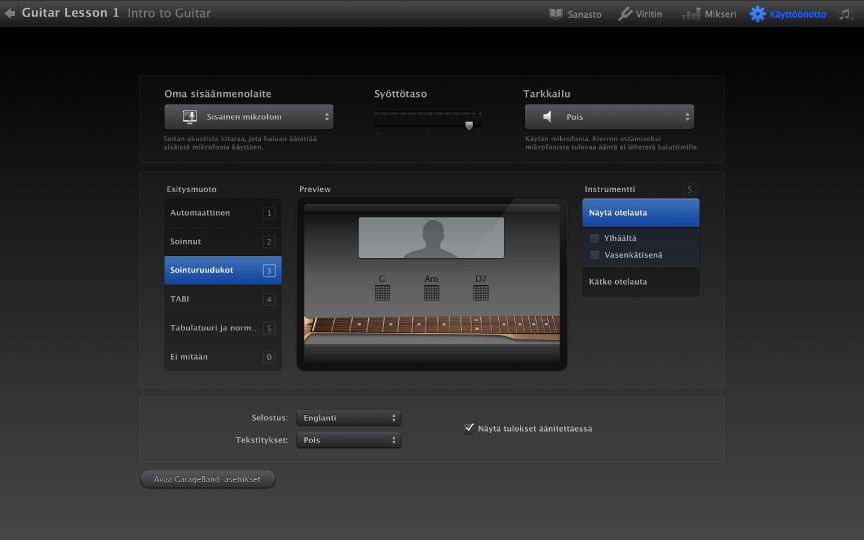
Task: Click the Syöttötaso input level slider
Action: (x=469, y=125)
